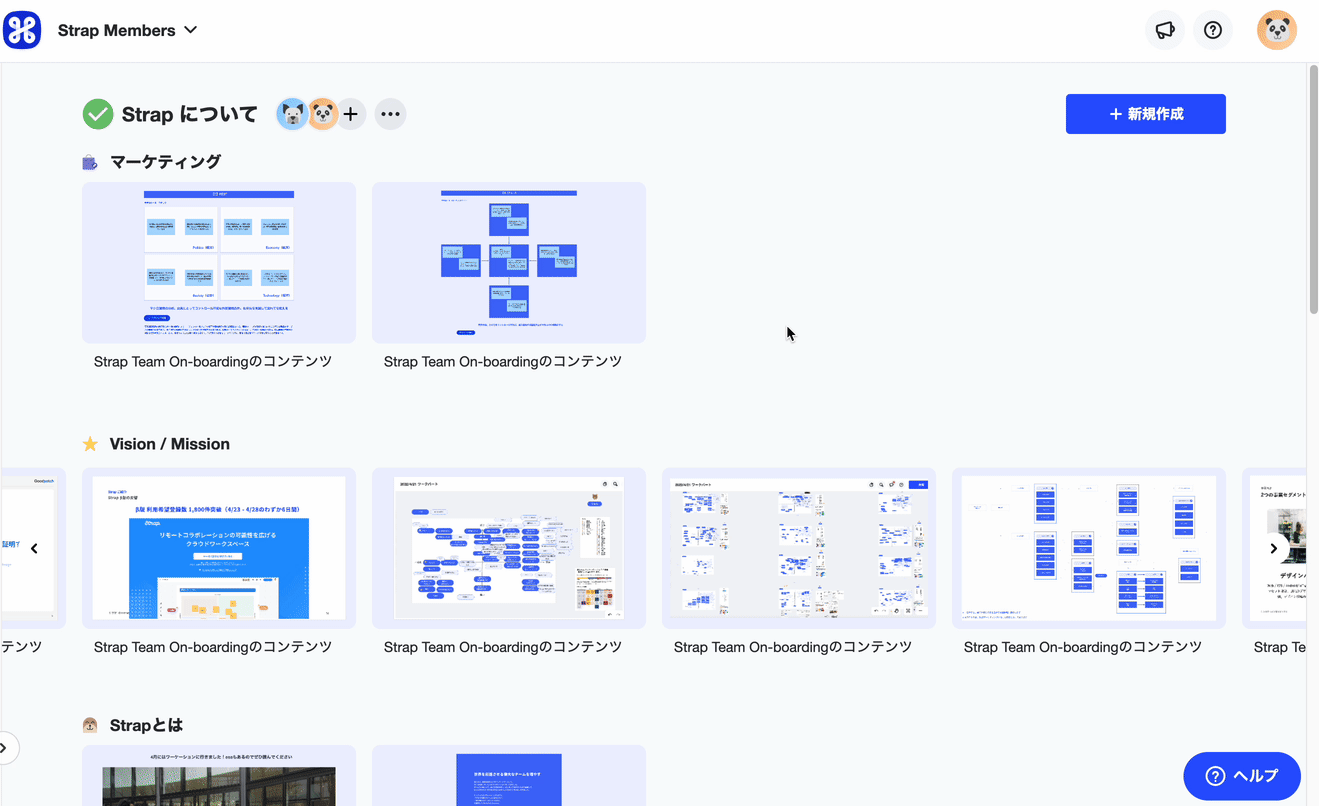Click second マーケティング board title text

[x=503, y=362]
